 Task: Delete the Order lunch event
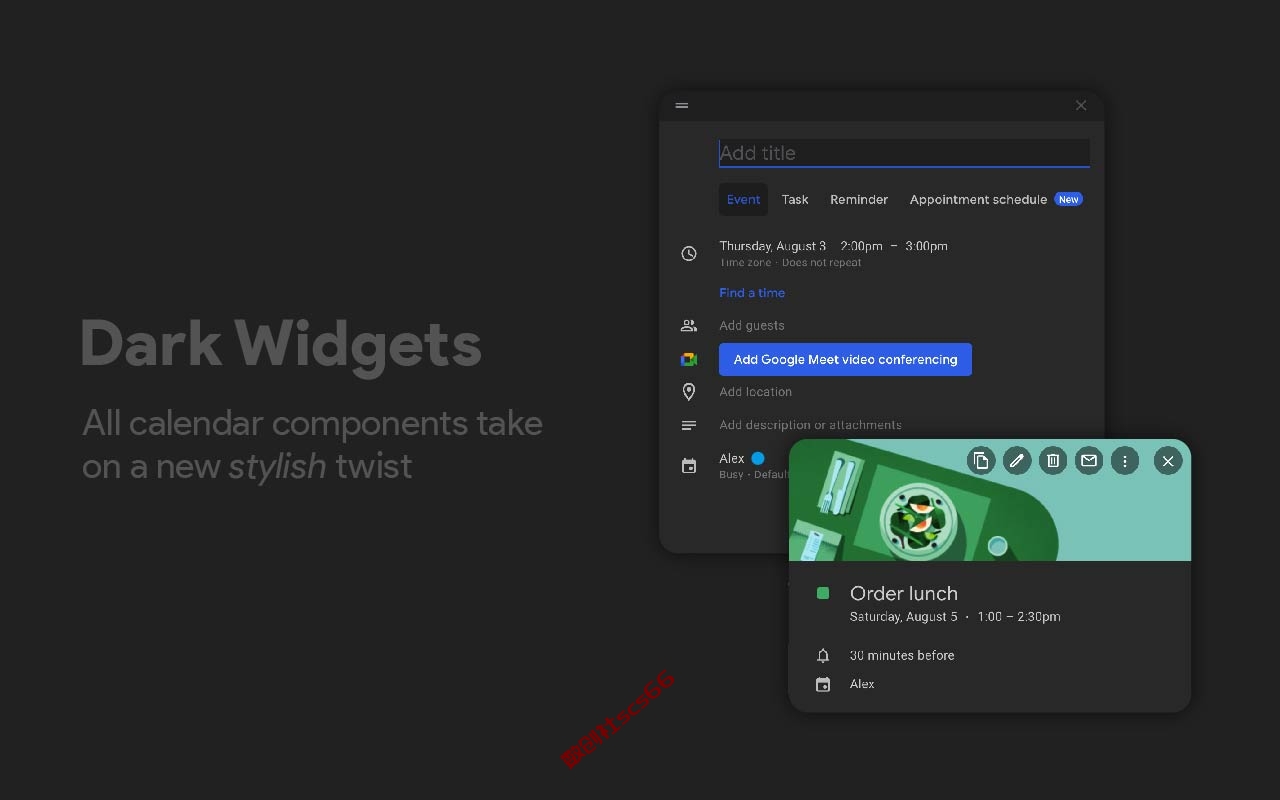1053,460
